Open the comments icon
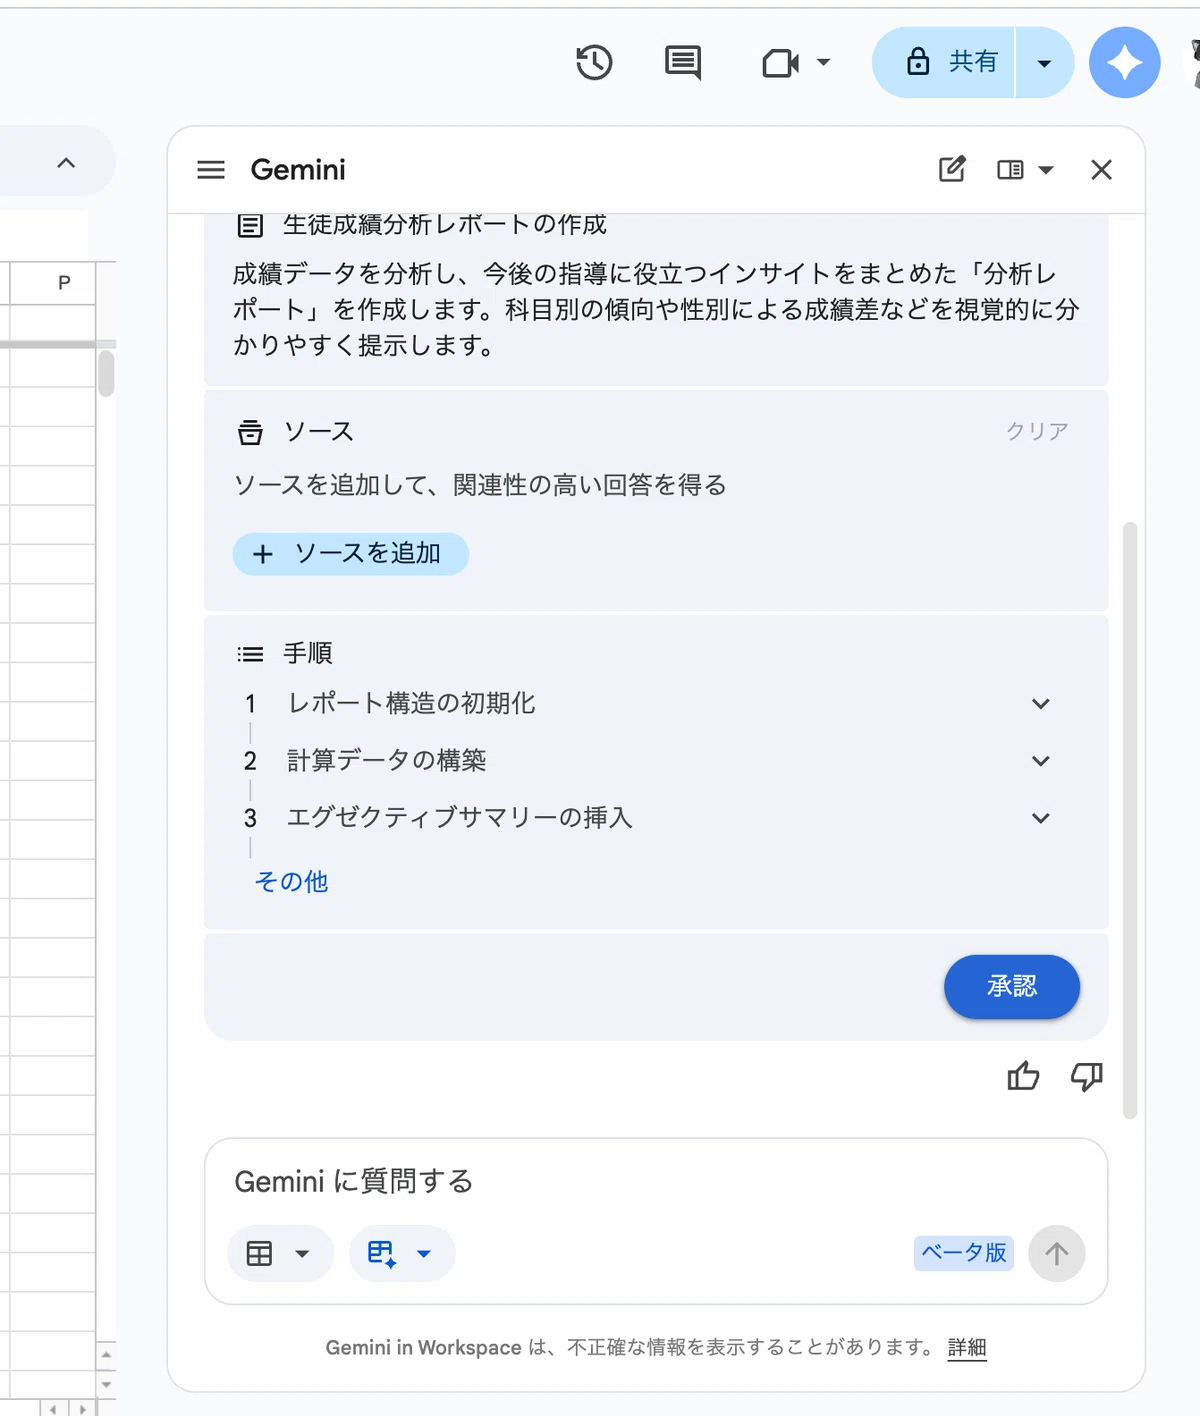 [683, 63]
